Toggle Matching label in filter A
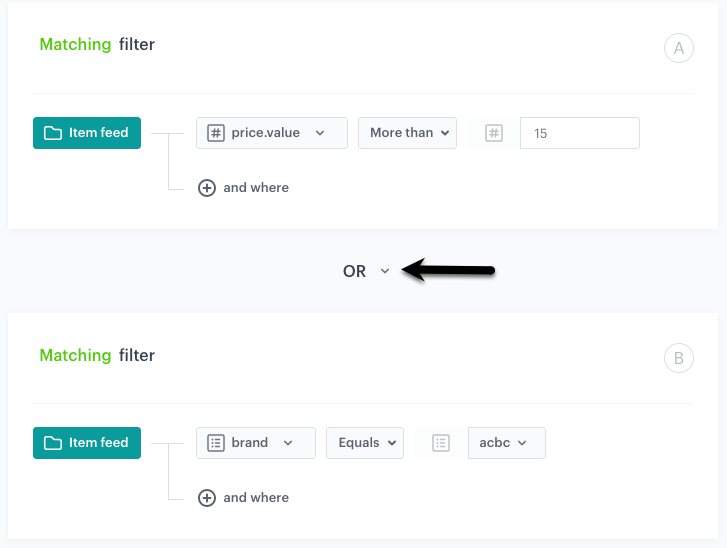The height and width of the screenshot is (548, 727). tap(75, 45)
